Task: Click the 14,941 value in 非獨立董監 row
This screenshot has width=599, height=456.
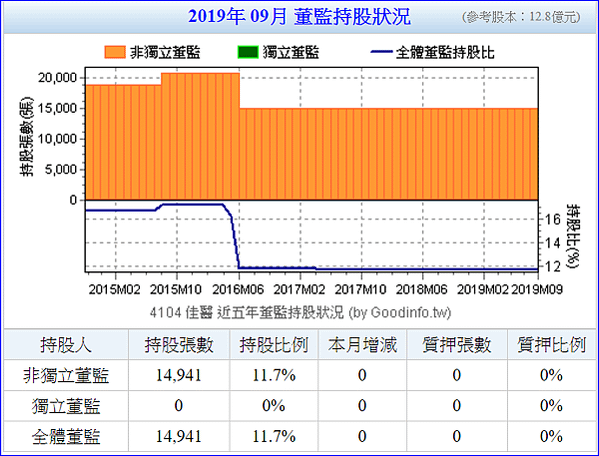Action: coord(178,375)
